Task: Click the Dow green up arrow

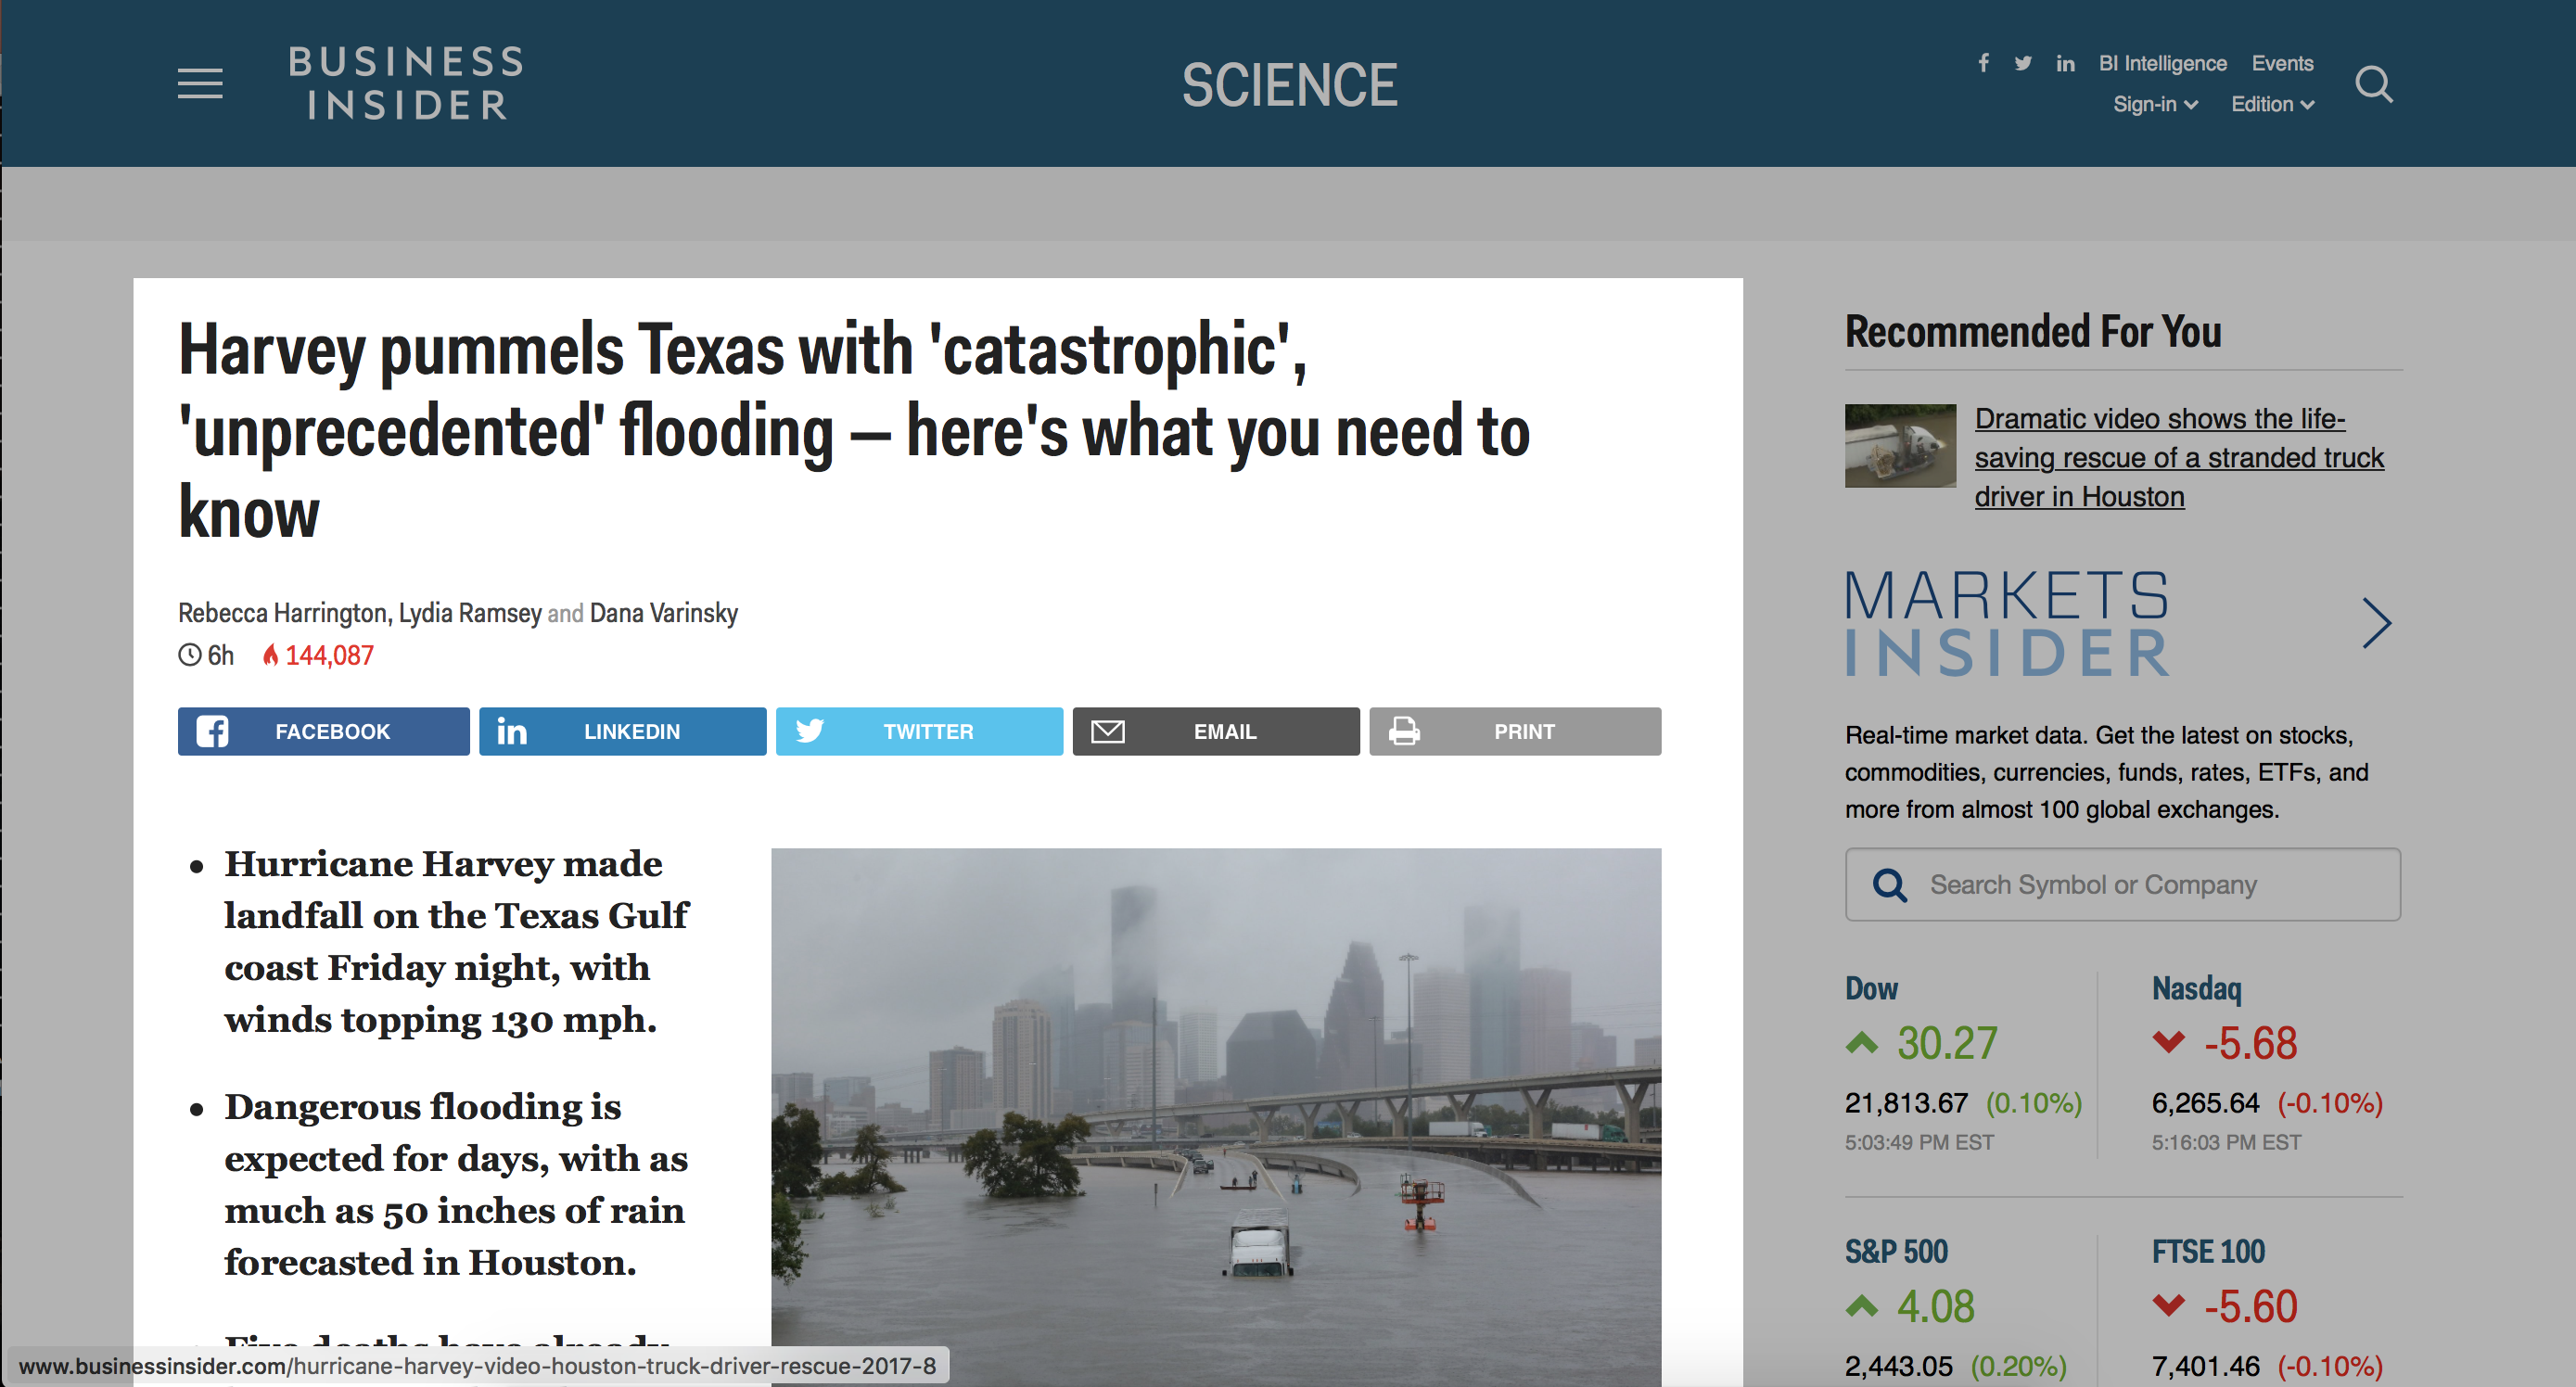Action: click(x=1861, y=1043)
